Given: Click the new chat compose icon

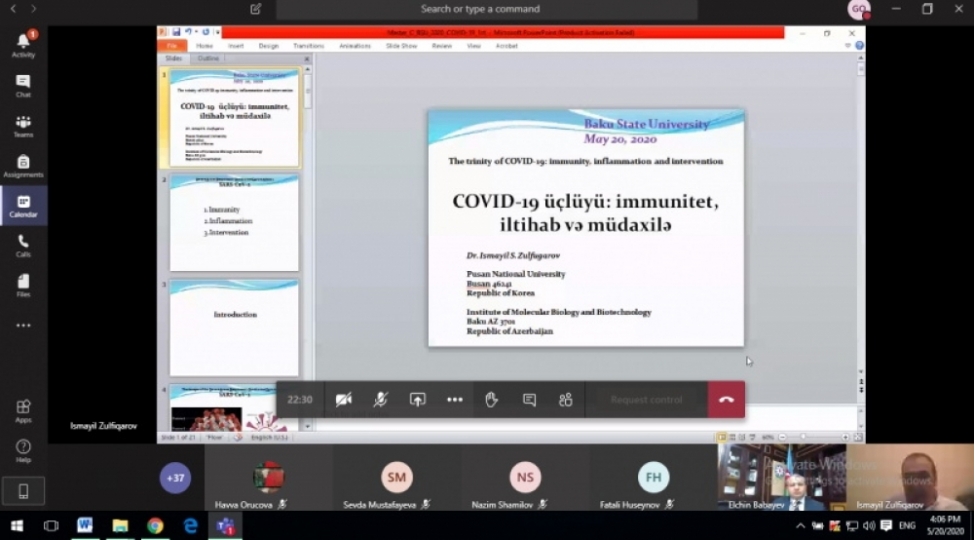Looking at the screenshot, I should (256, 9).
